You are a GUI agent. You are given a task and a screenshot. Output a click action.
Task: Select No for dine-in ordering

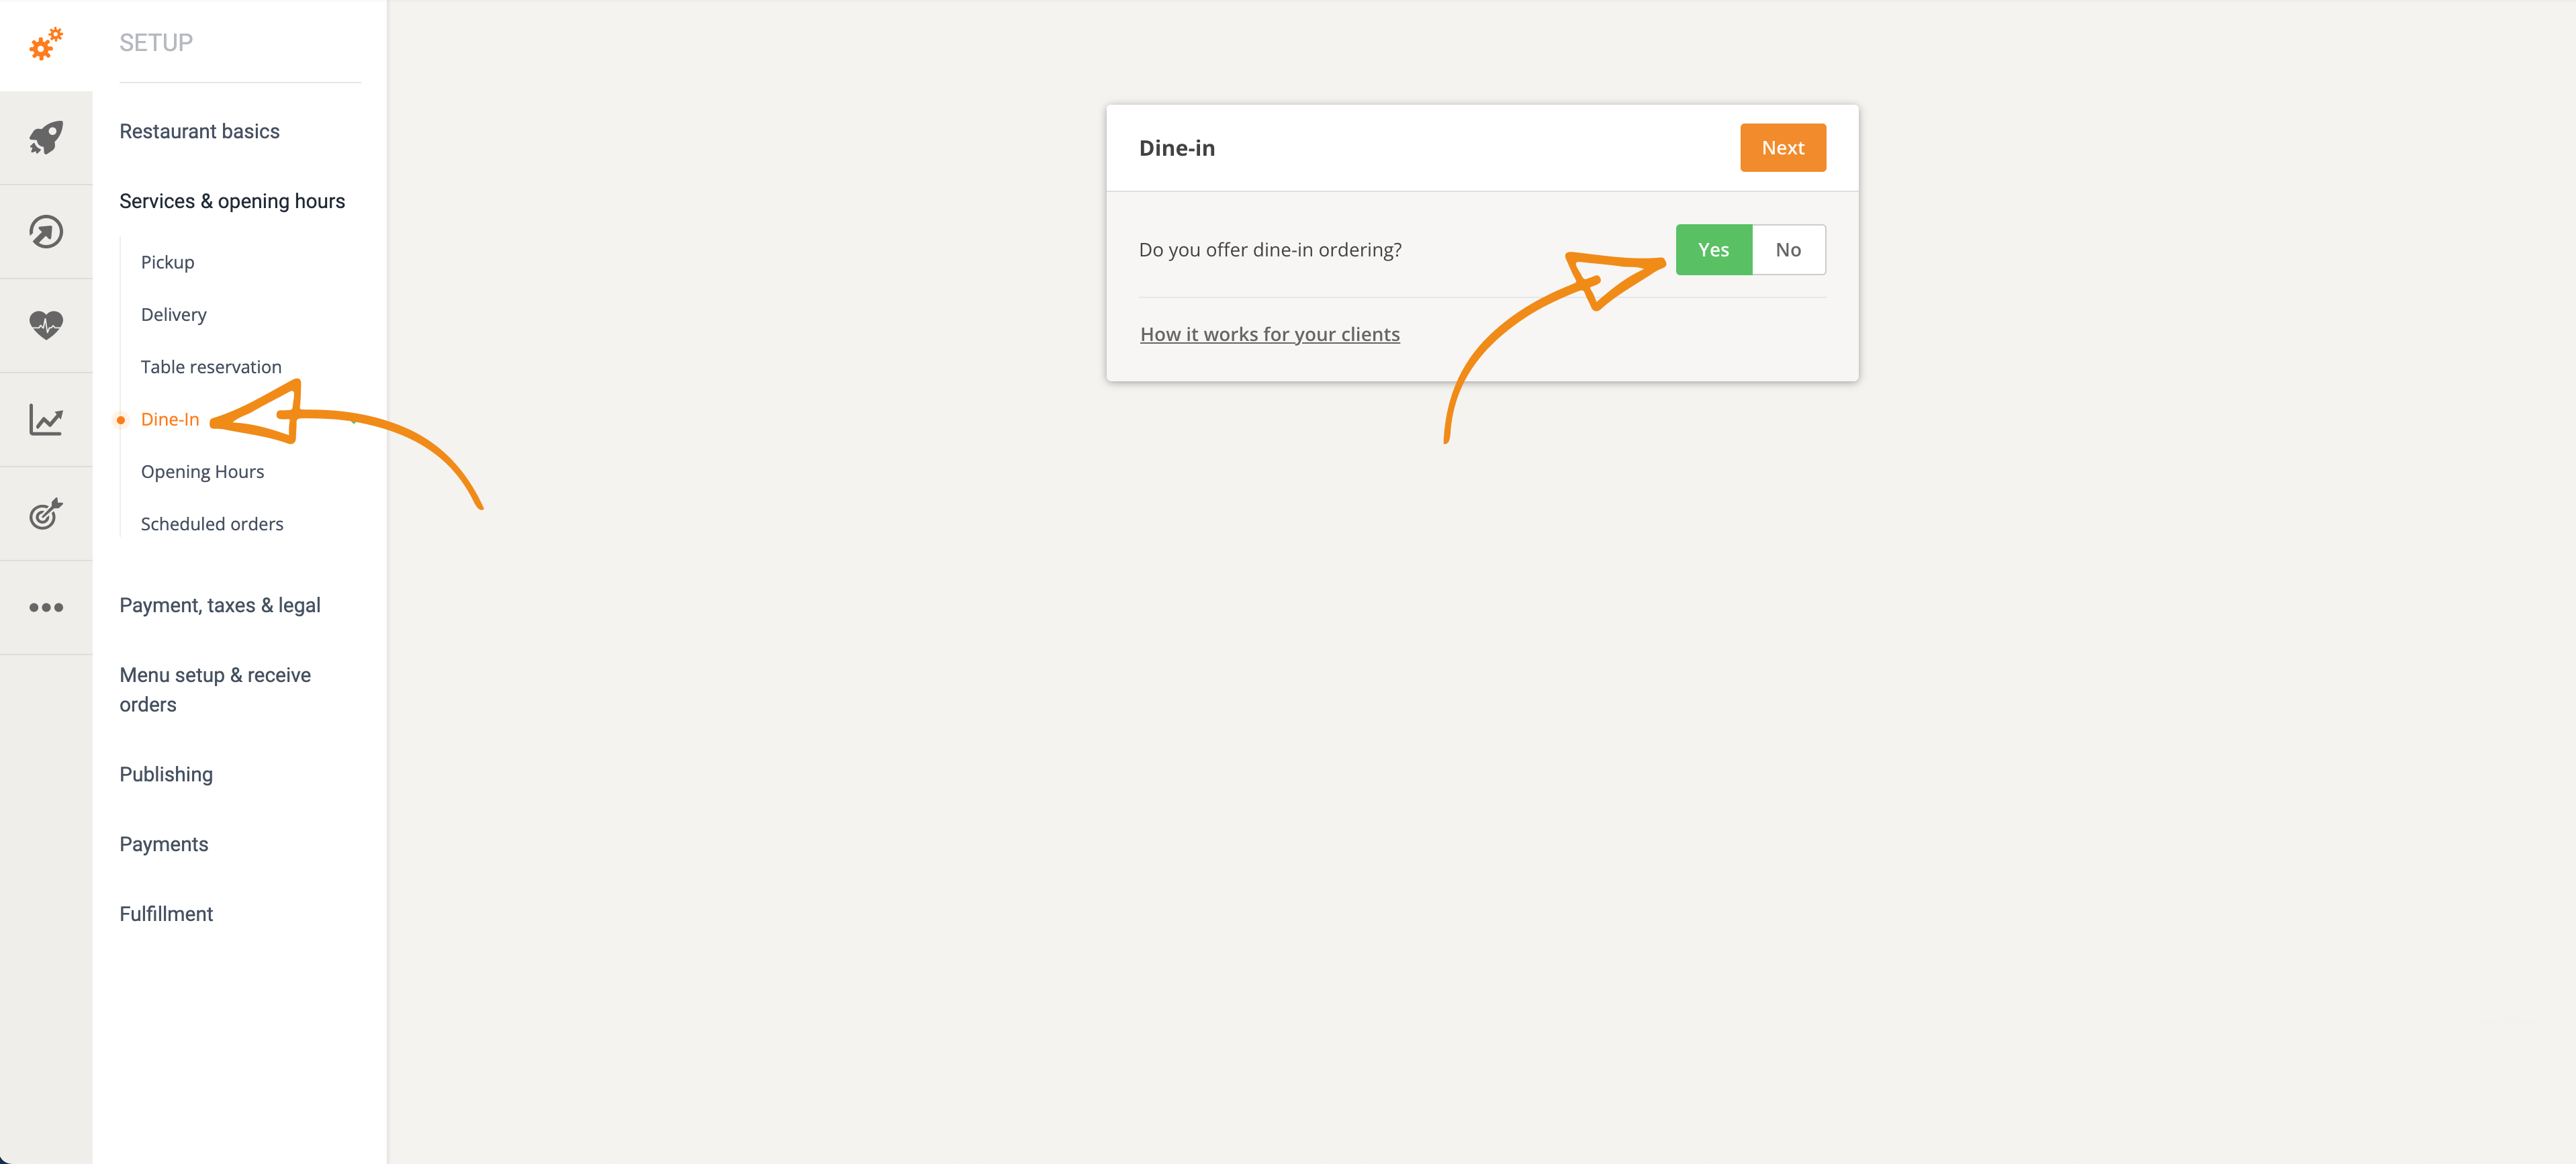tap(1788, 250)
